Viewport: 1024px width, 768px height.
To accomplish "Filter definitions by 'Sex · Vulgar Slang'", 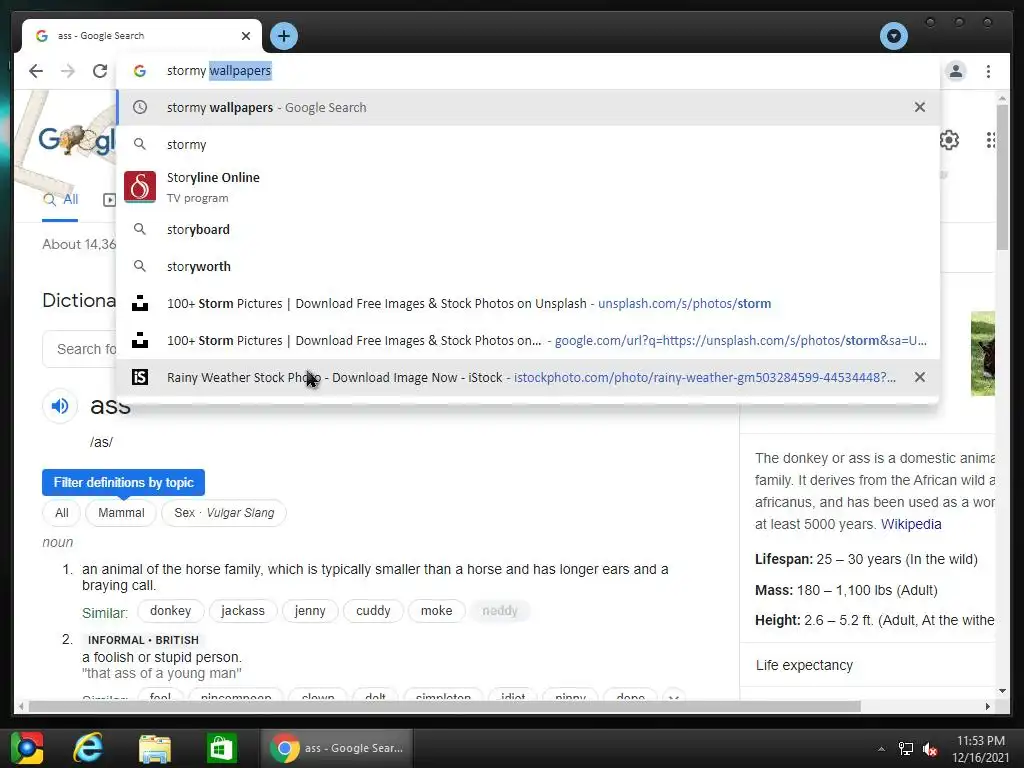I will pyautogui.click(x=224, y=513).
